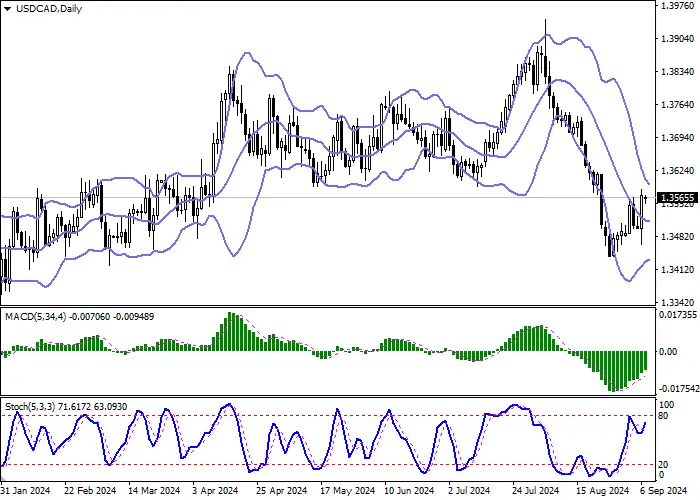This screenshot has height=500, width=700.
Task: Click the 24 Jul 2024 date label
Action: 536,490
